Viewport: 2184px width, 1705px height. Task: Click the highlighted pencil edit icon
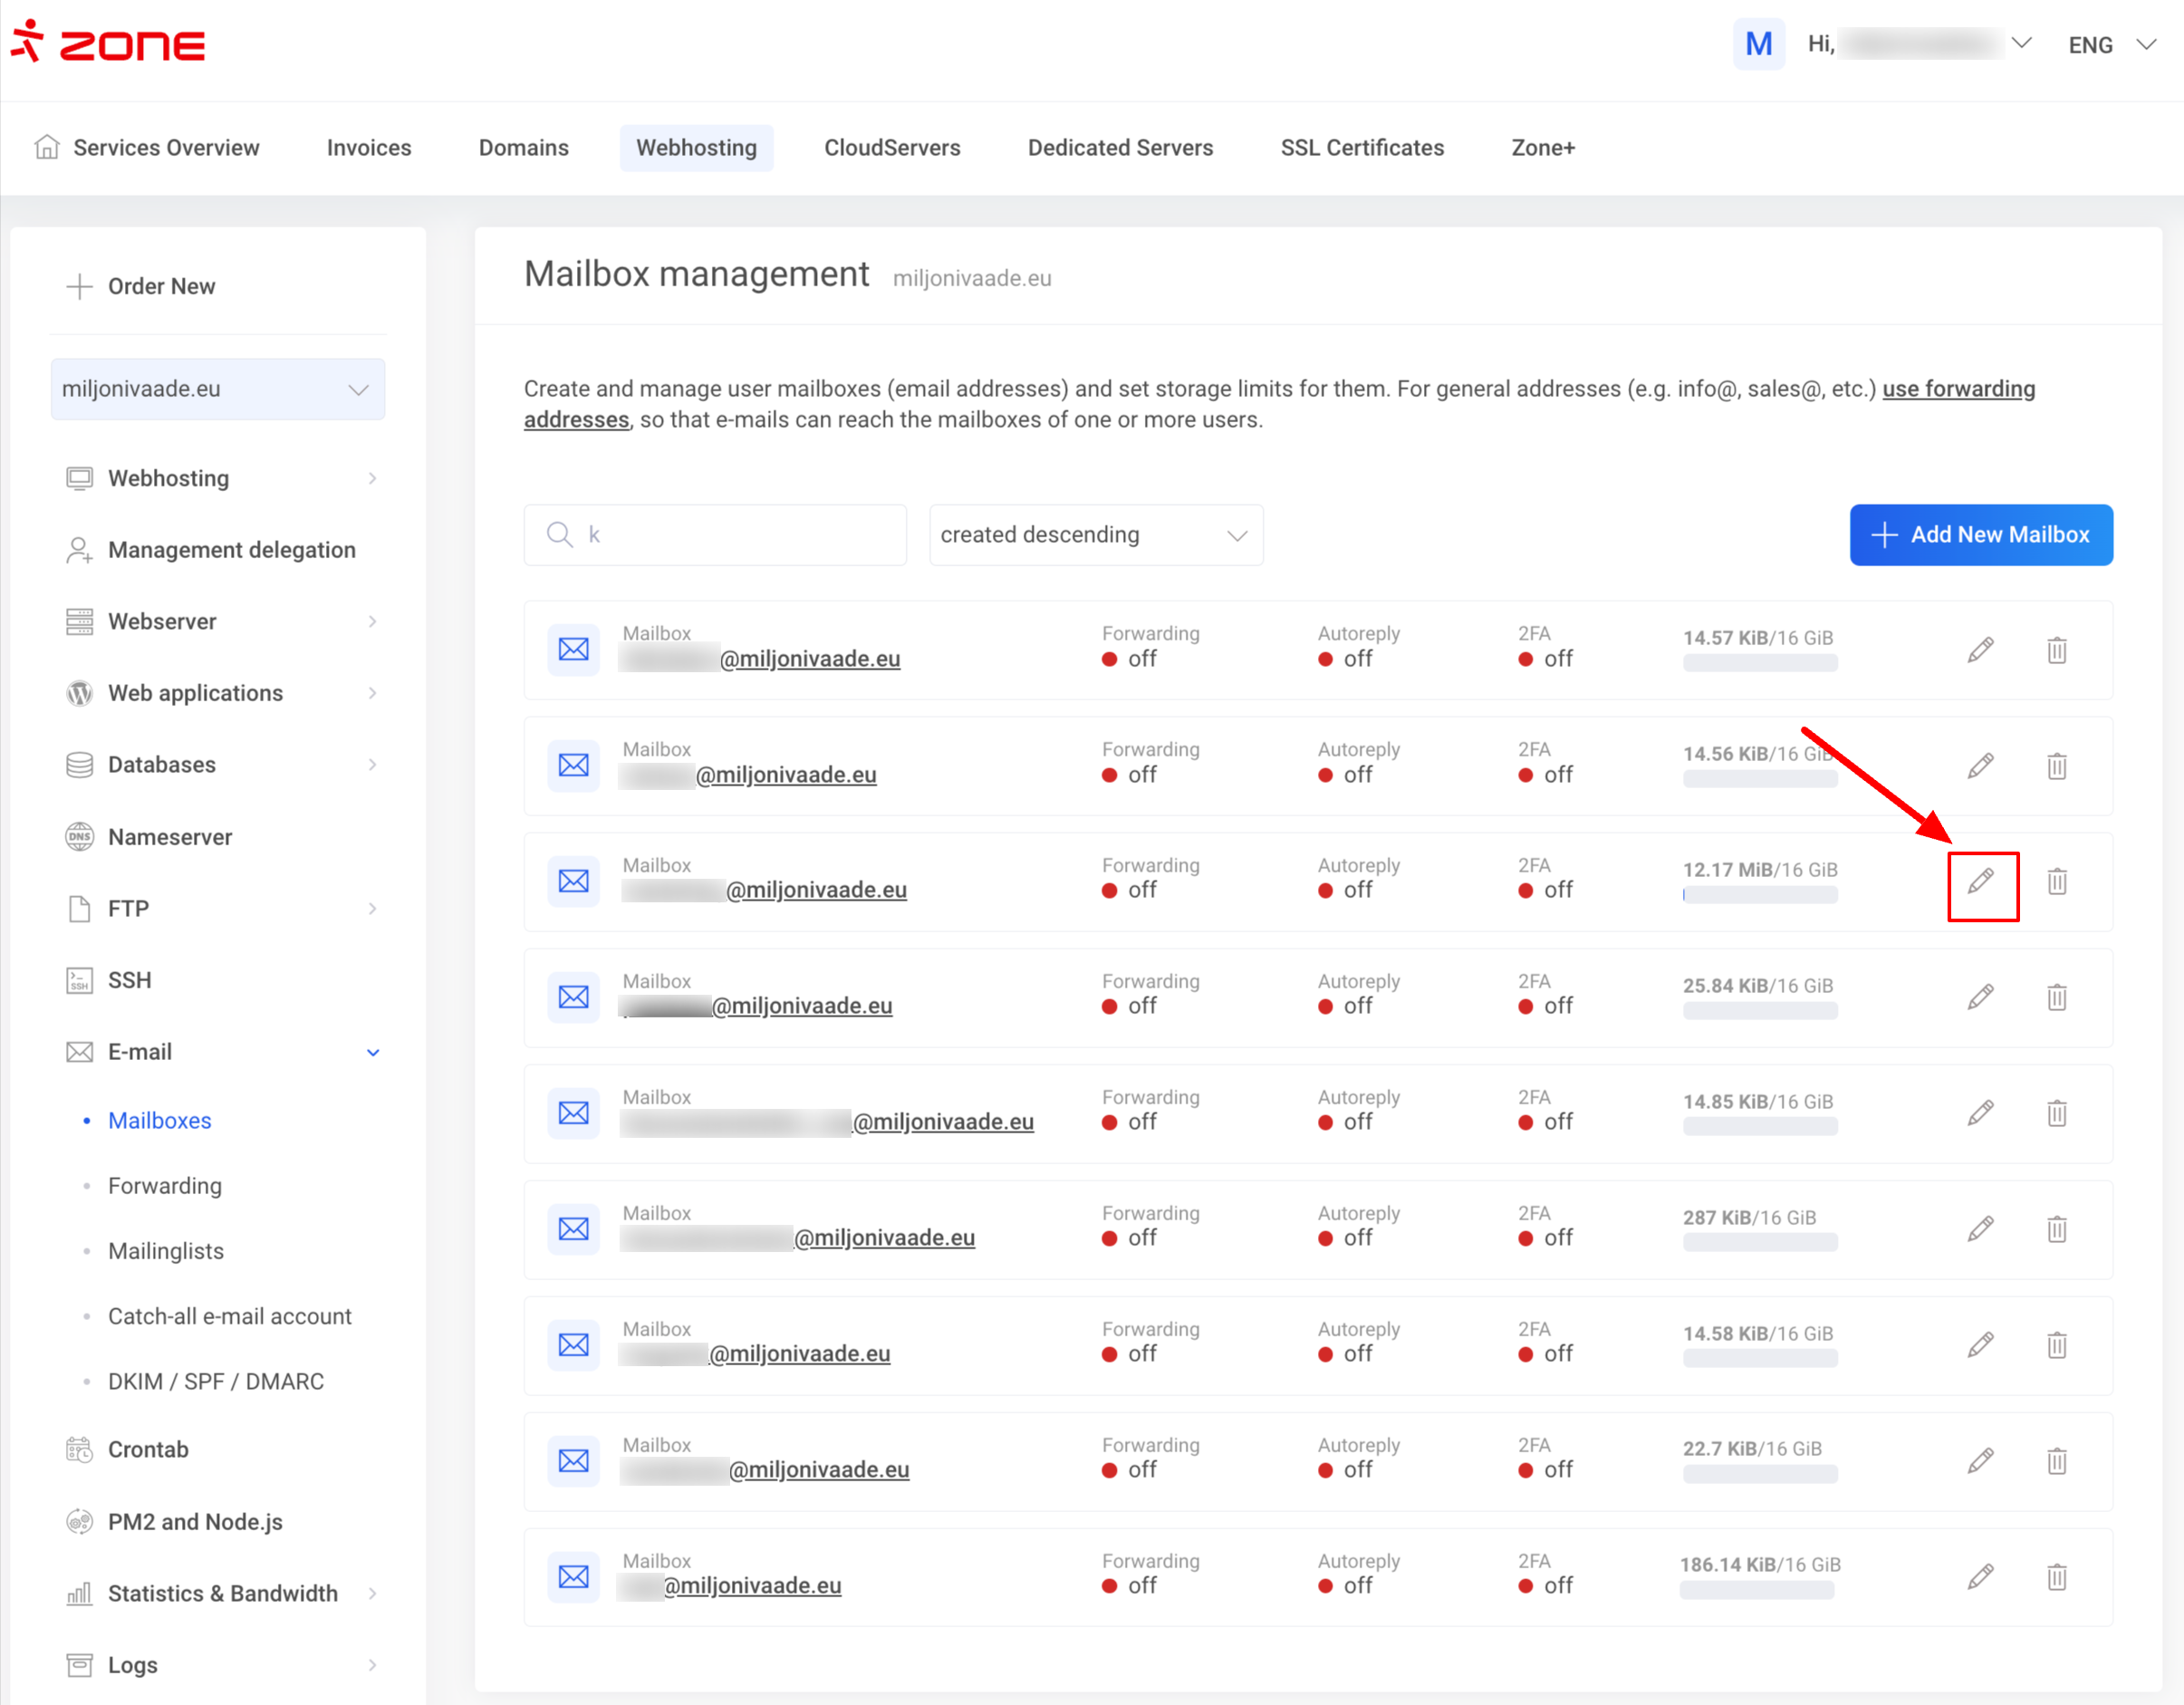(1980, 881)
